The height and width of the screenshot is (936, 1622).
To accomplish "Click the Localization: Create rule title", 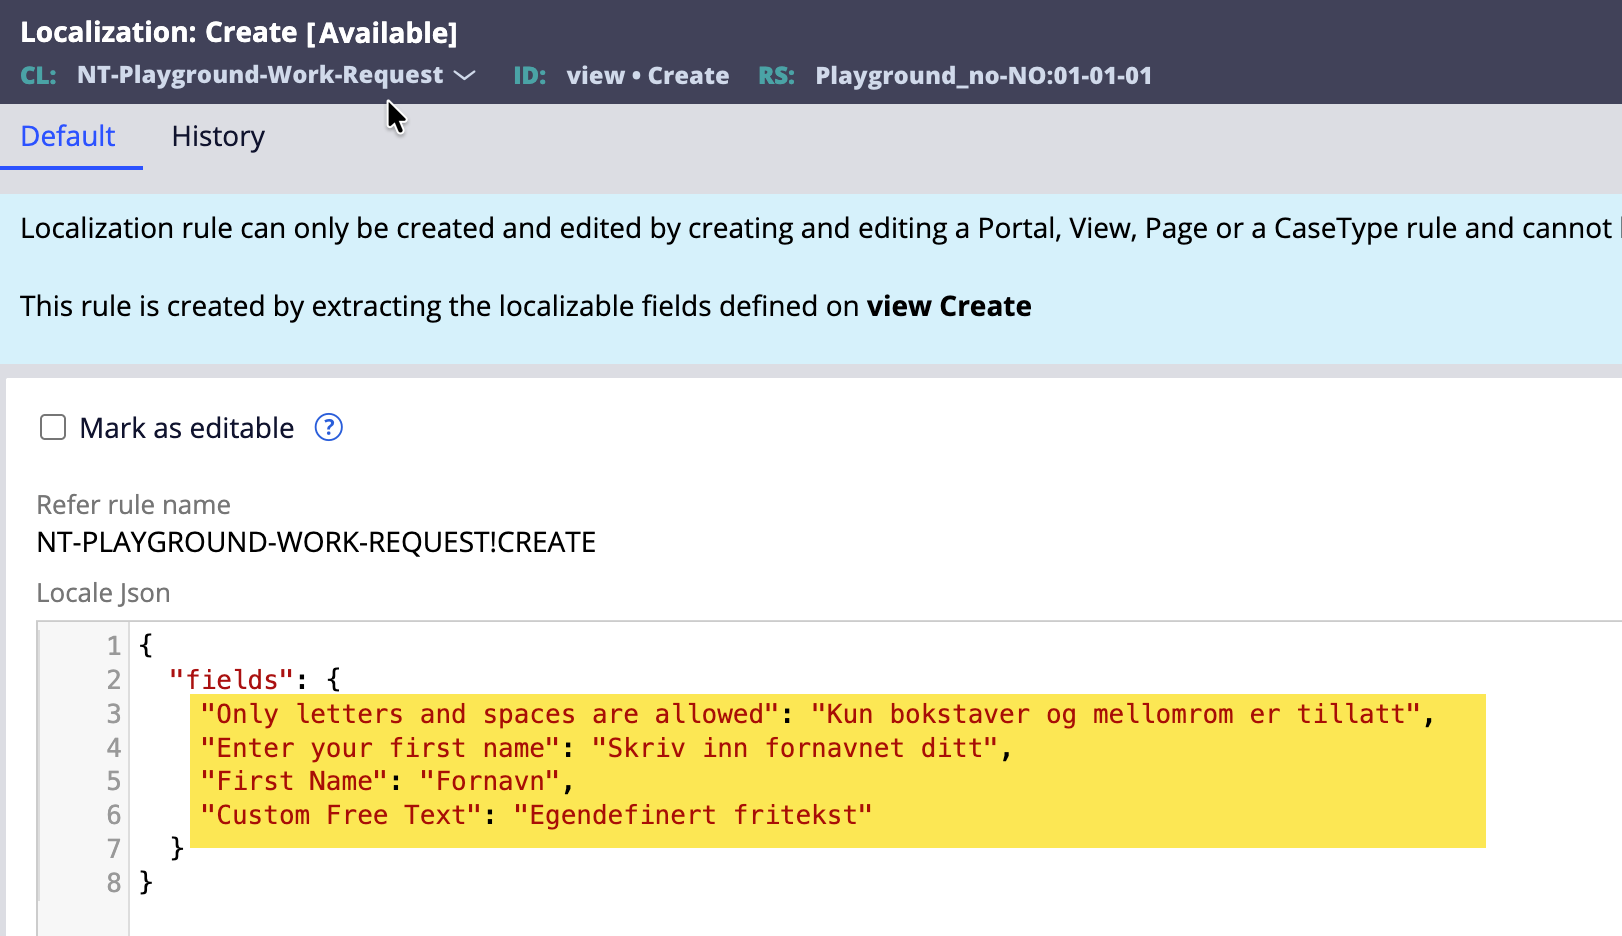I will pyautogui.click(x=239, y=33).
